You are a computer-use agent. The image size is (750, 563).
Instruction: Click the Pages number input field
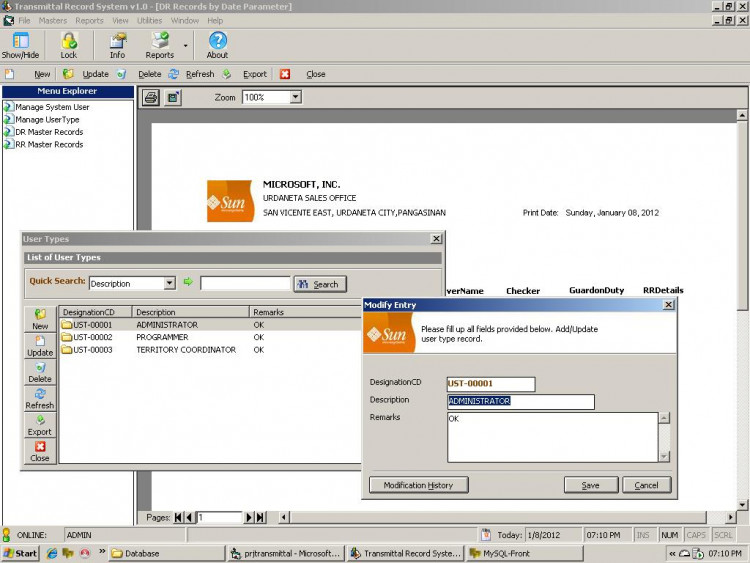click(219, 517)
